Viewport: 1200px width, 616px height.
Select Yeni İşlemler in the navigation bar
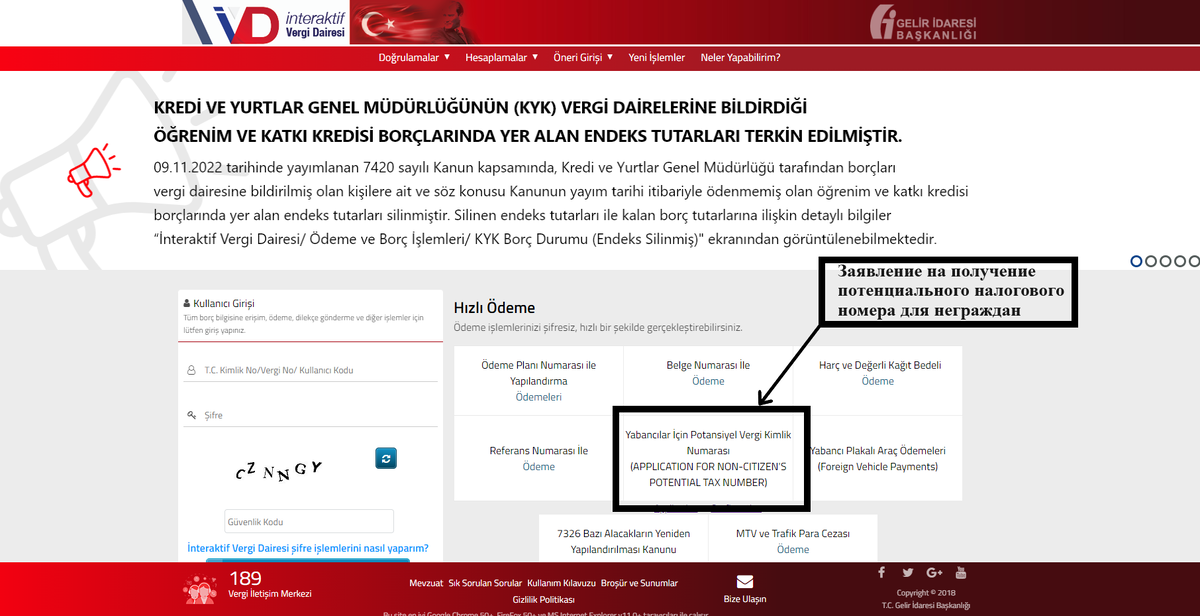657,57
